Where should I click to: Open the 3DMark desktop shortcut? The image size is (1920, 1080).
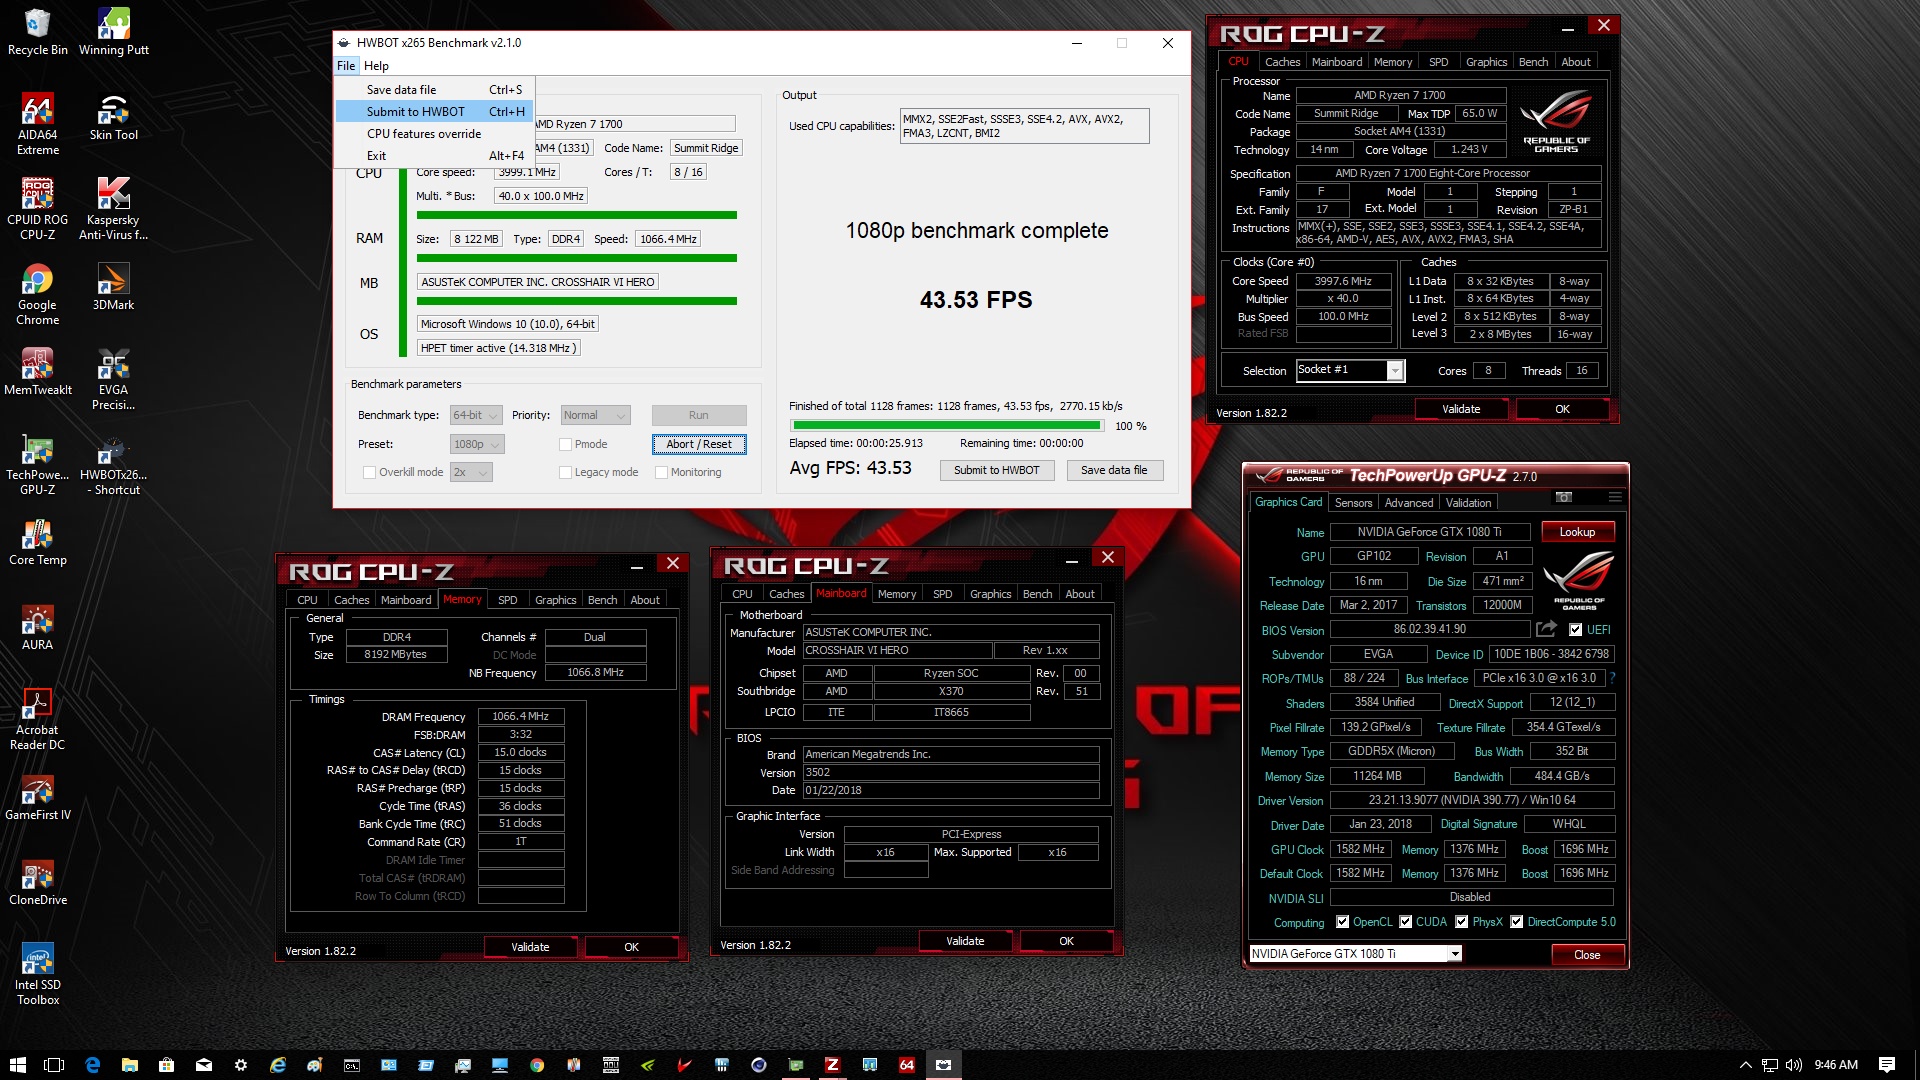(x=113, y=287)
